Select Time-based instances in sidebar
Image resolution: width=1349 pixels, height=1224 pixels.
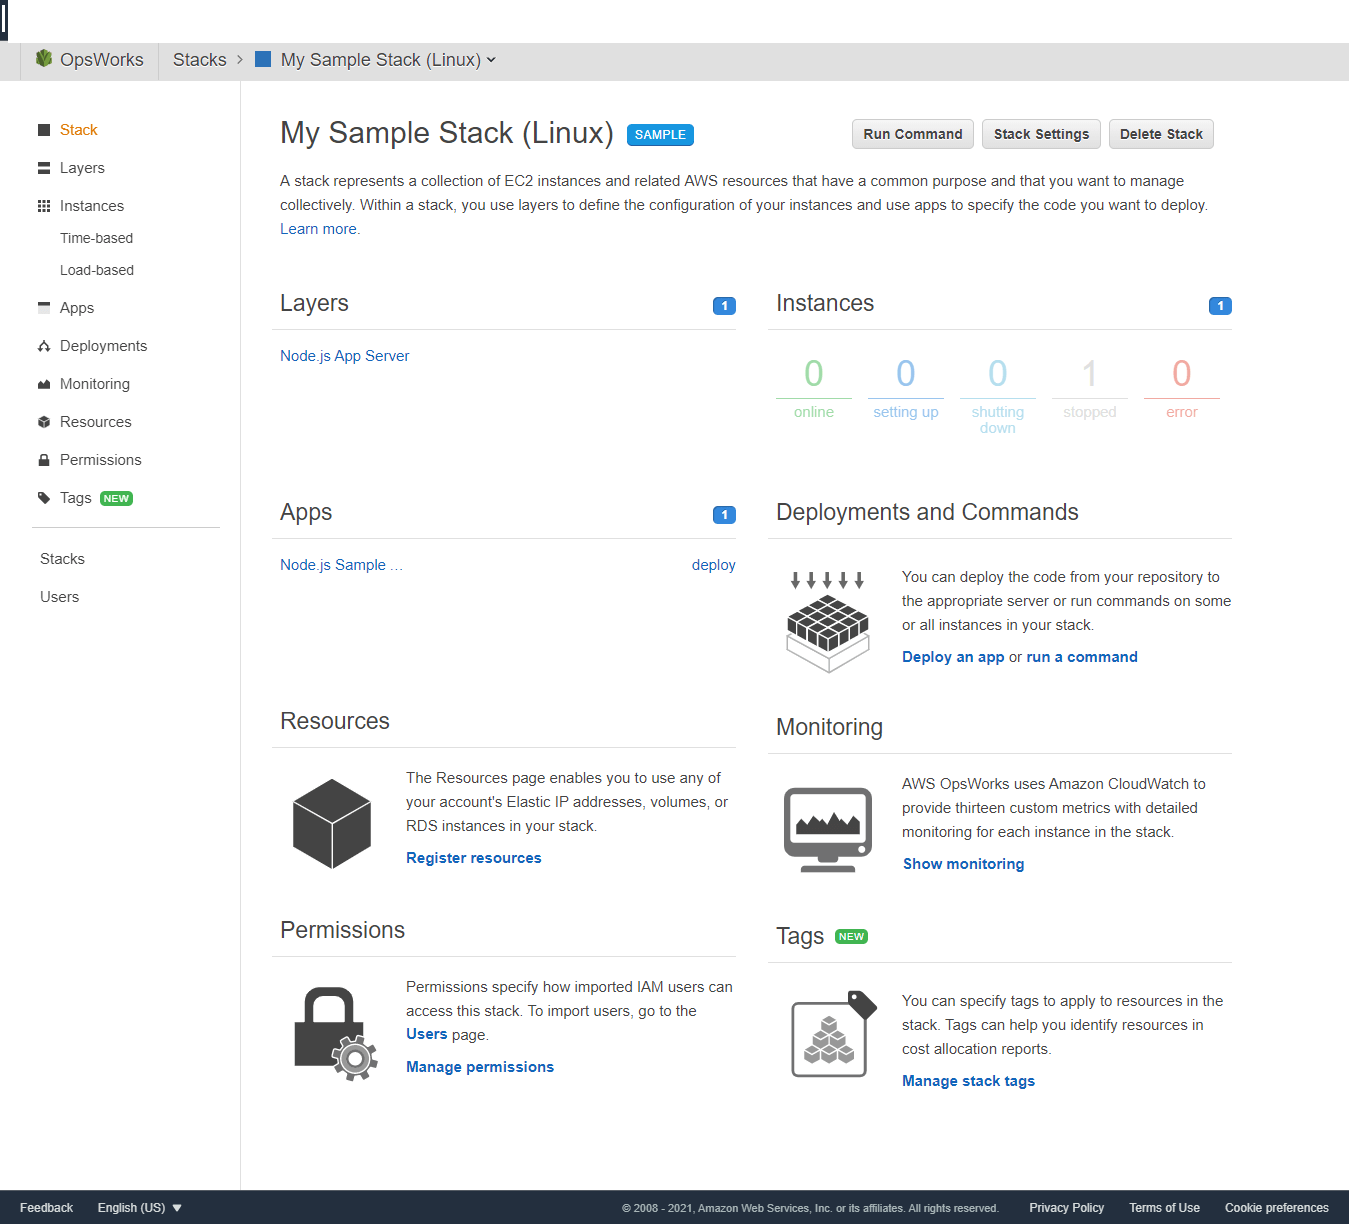[96, 238]
